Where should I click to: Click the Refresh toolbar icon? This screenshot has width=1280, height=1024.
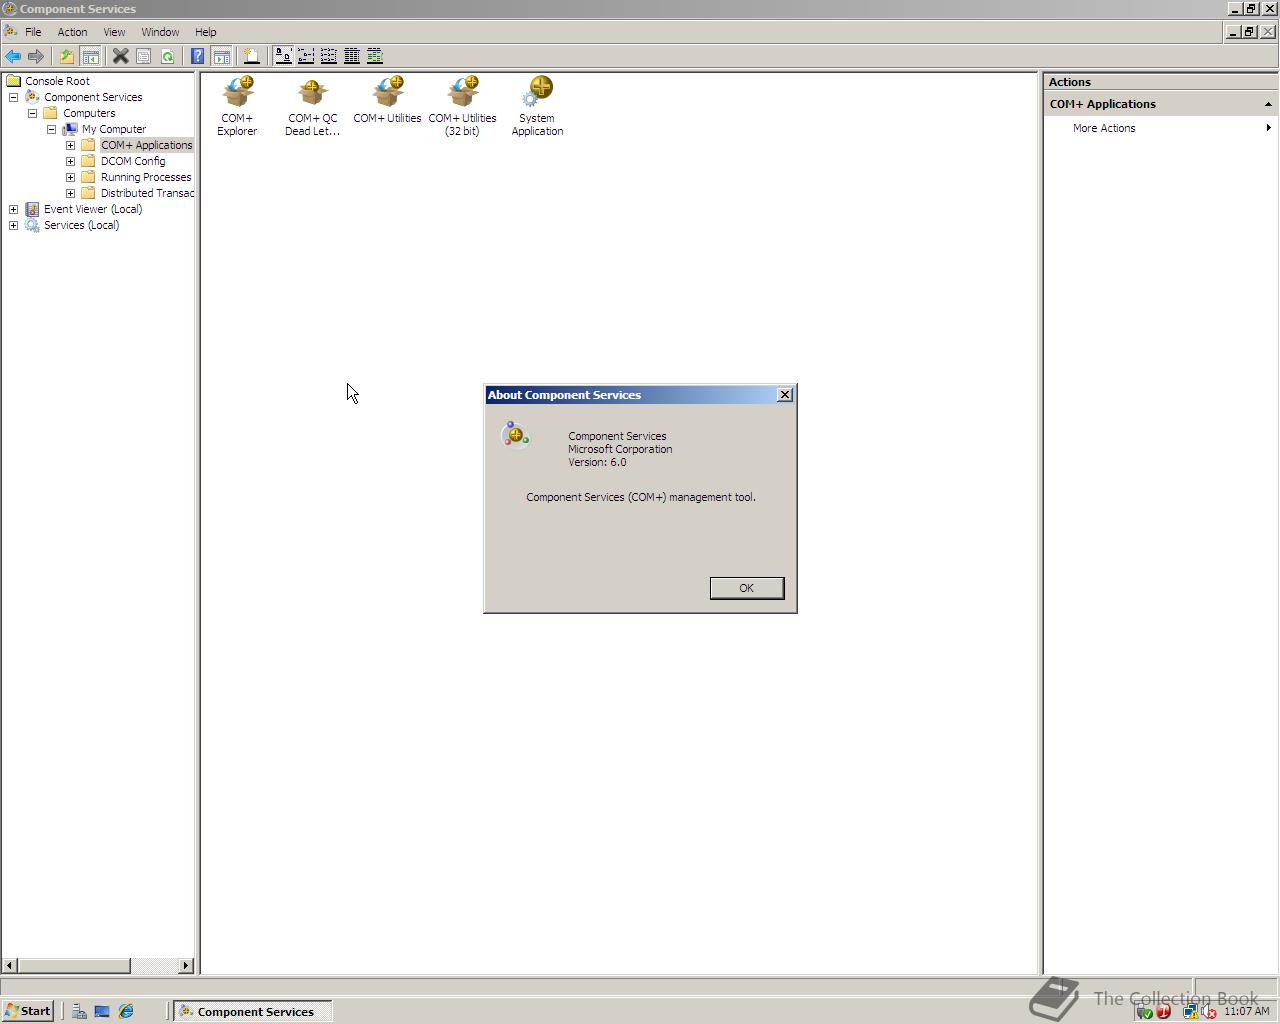(167, 56)
